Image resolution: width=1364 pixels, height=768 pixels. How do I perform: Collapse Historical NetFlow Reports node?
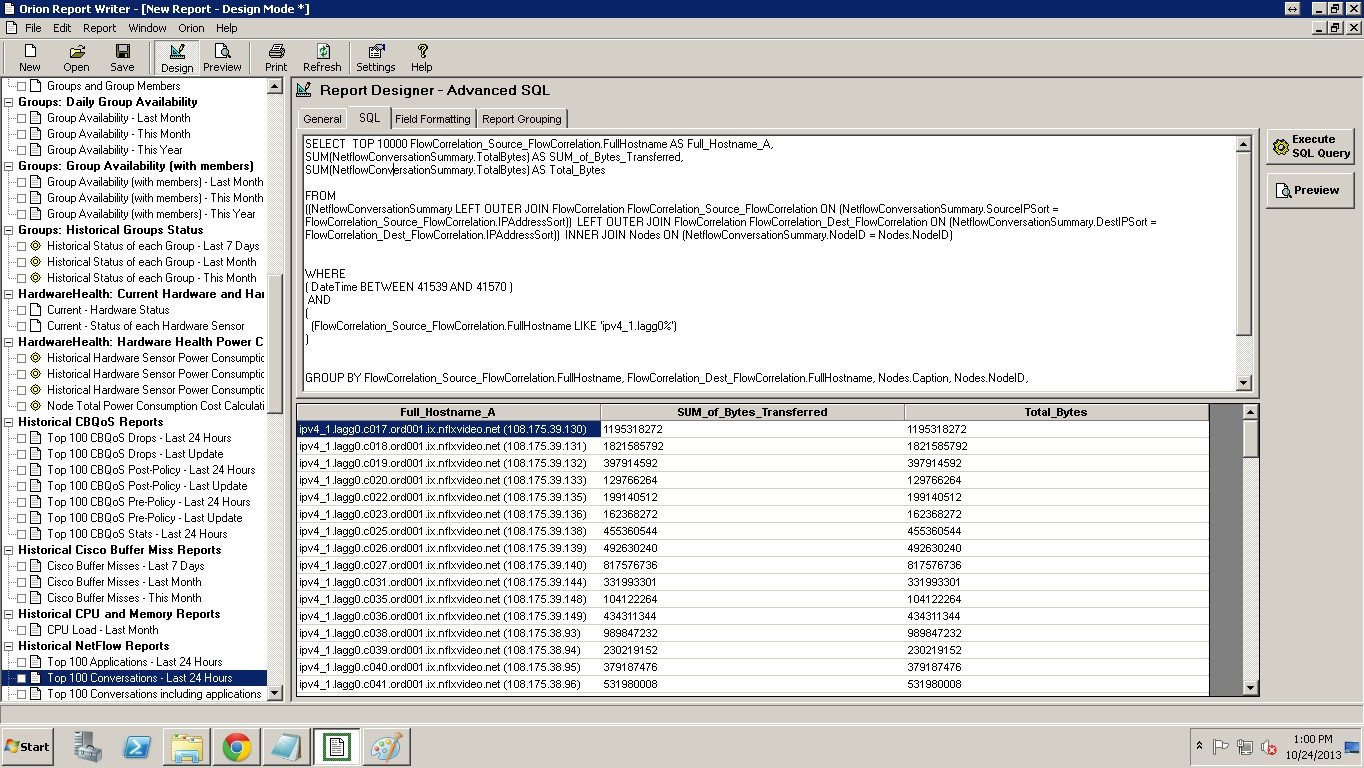click(9, 646)
